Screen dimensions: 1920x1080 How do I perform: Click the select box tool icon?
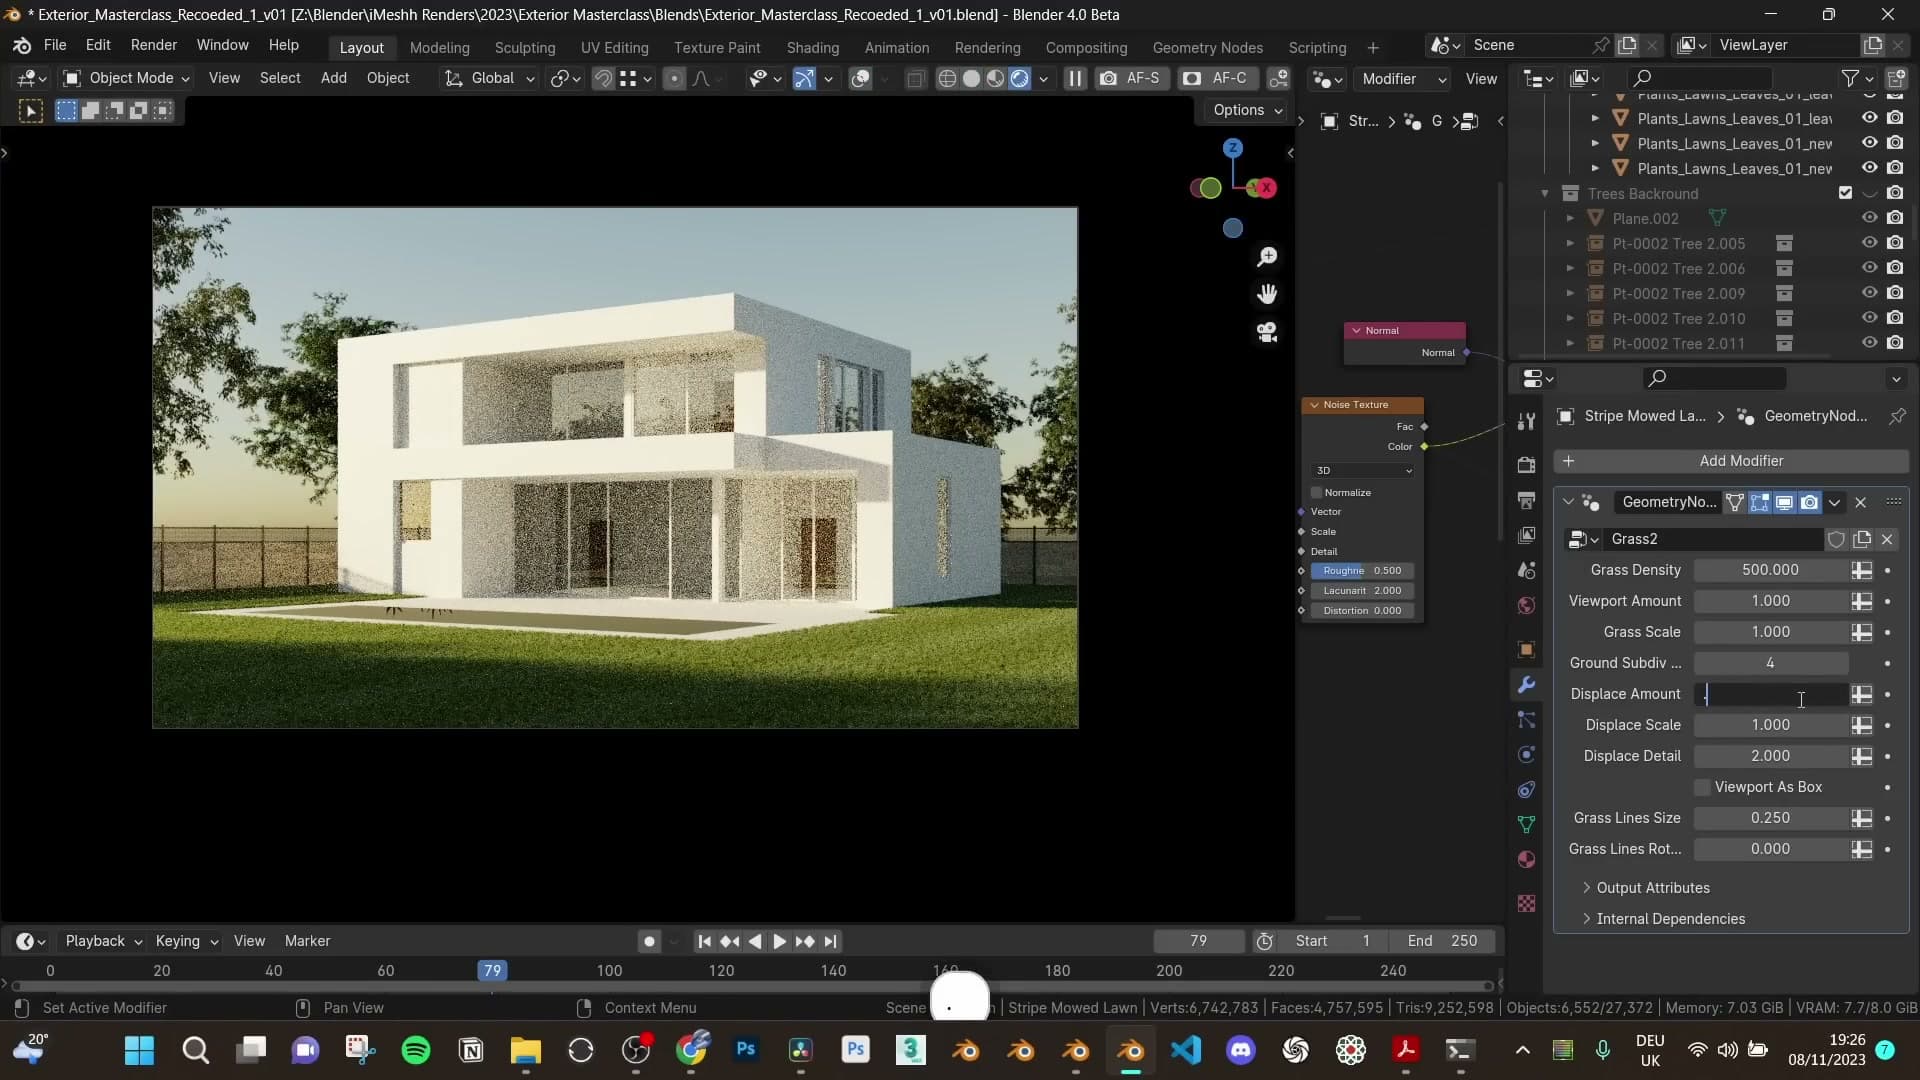[x=66, y=111]
